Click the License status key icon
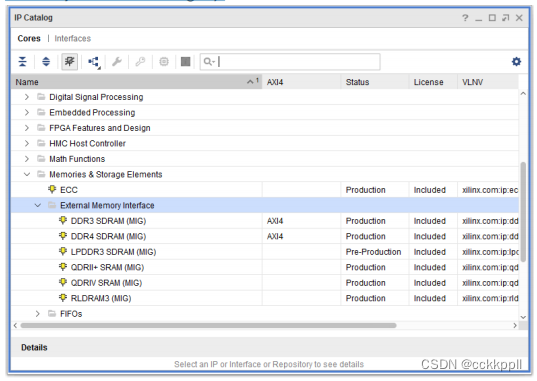The height and width of the screenshot is (381, 537). click(x=140, y=62)
